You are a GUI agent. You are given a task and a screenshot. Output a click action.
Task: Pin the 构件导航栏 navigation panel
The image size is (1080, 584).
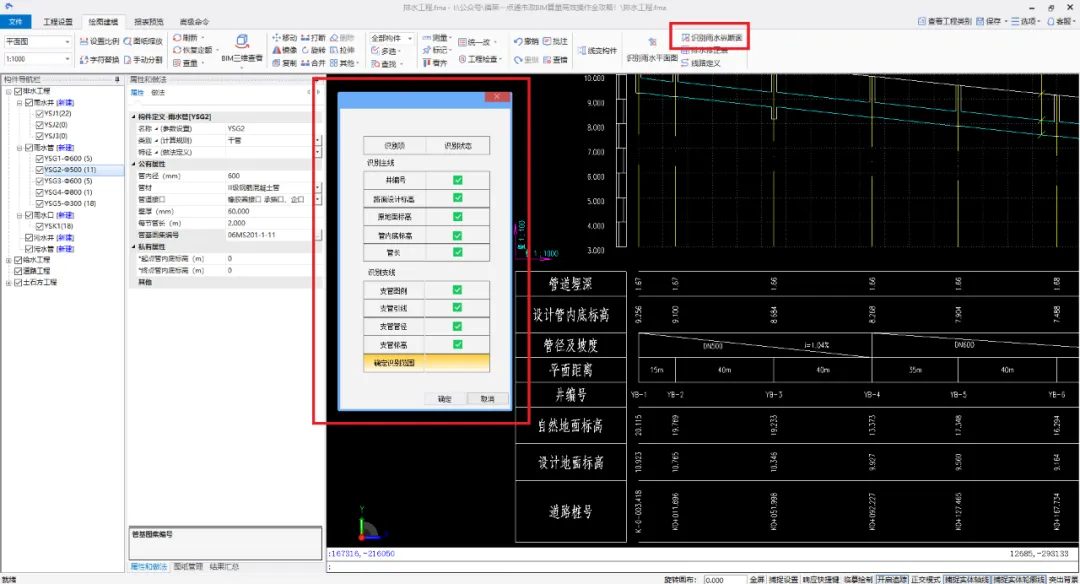click(x=117, y=79)
